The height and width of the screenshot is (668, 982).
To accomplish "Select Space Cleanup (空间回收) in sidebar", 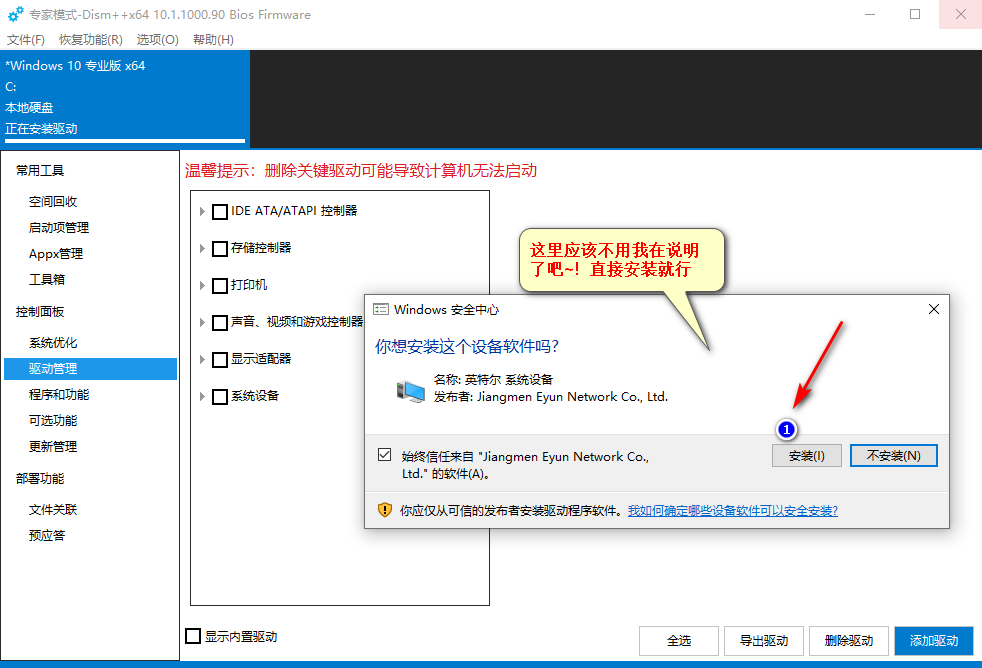I will click(53, 201).
